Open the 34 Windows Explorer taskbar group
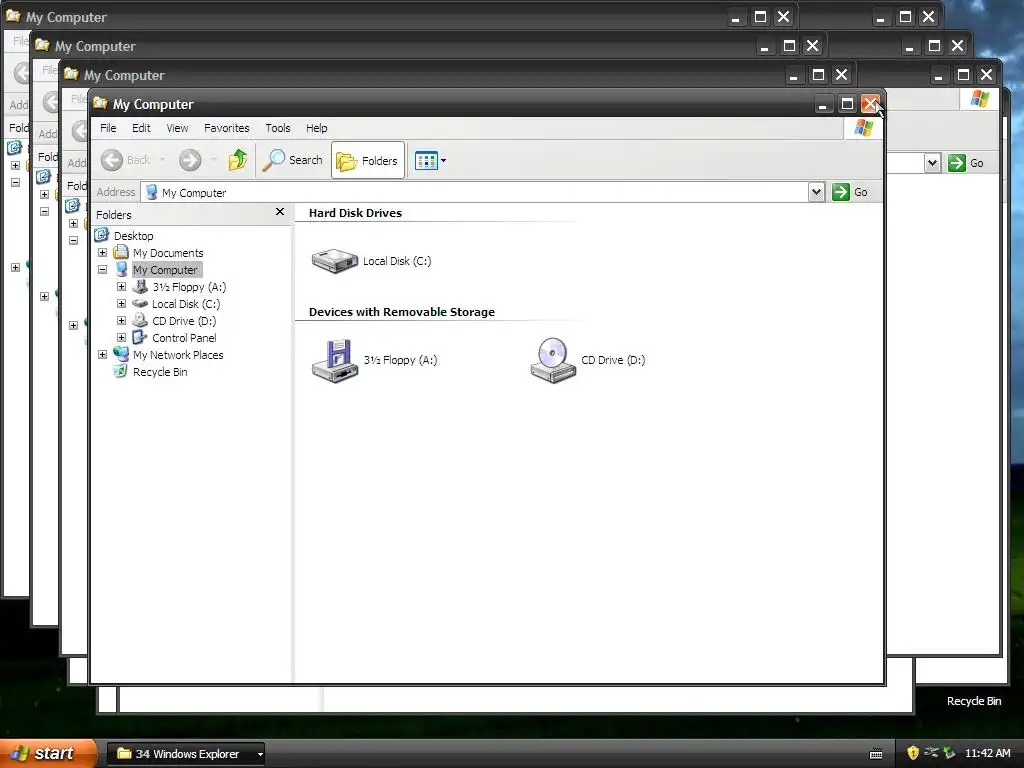The height and width of the screenshot is (768, 1024). [186, 754]
